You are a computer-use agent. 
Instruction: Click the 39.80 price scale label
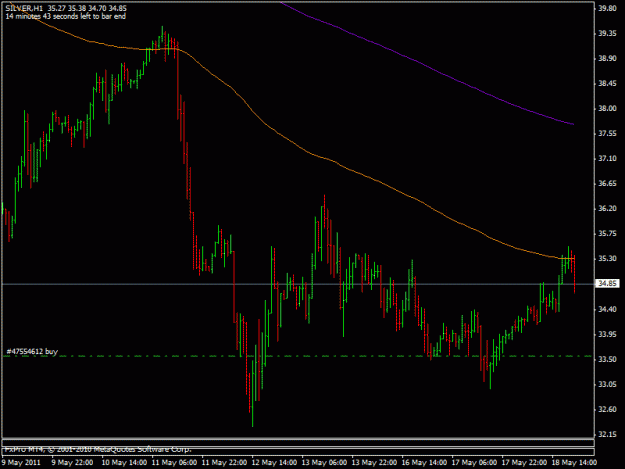607,8
